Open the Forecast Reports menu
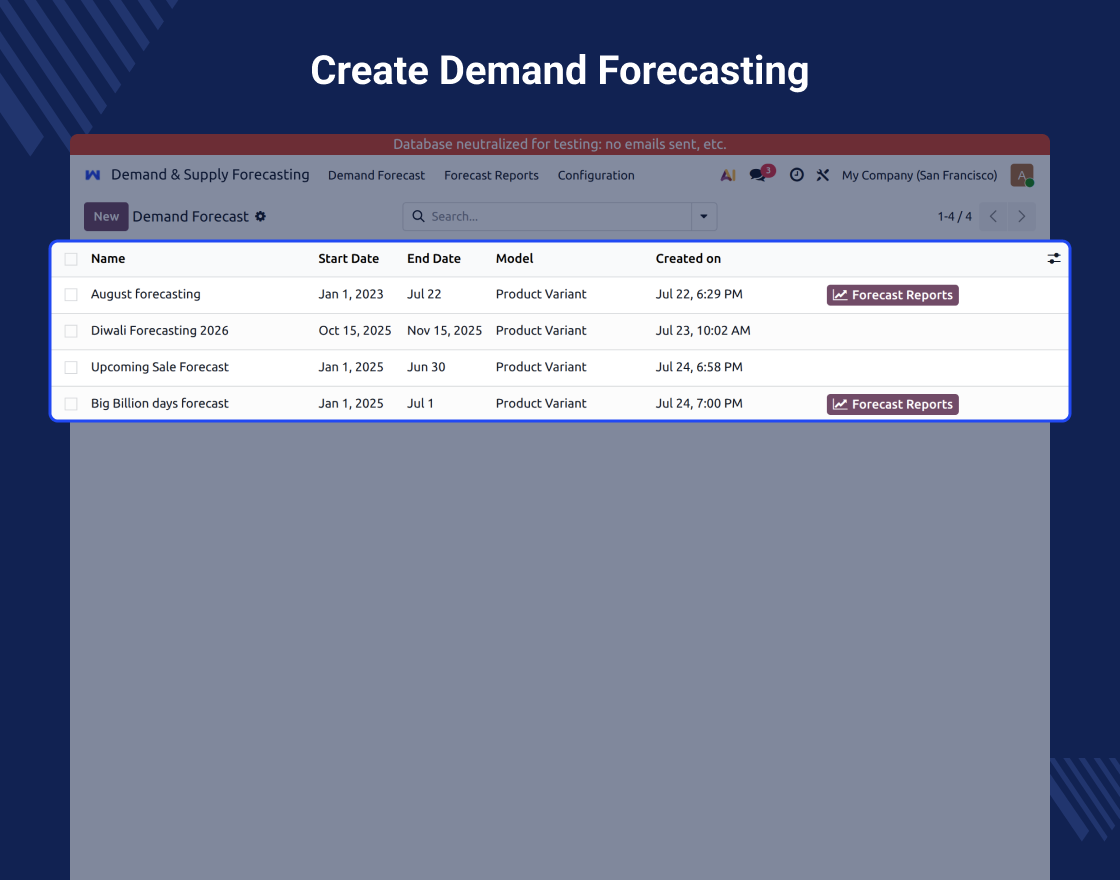The image size is (1120, 880). coord(491,175)
